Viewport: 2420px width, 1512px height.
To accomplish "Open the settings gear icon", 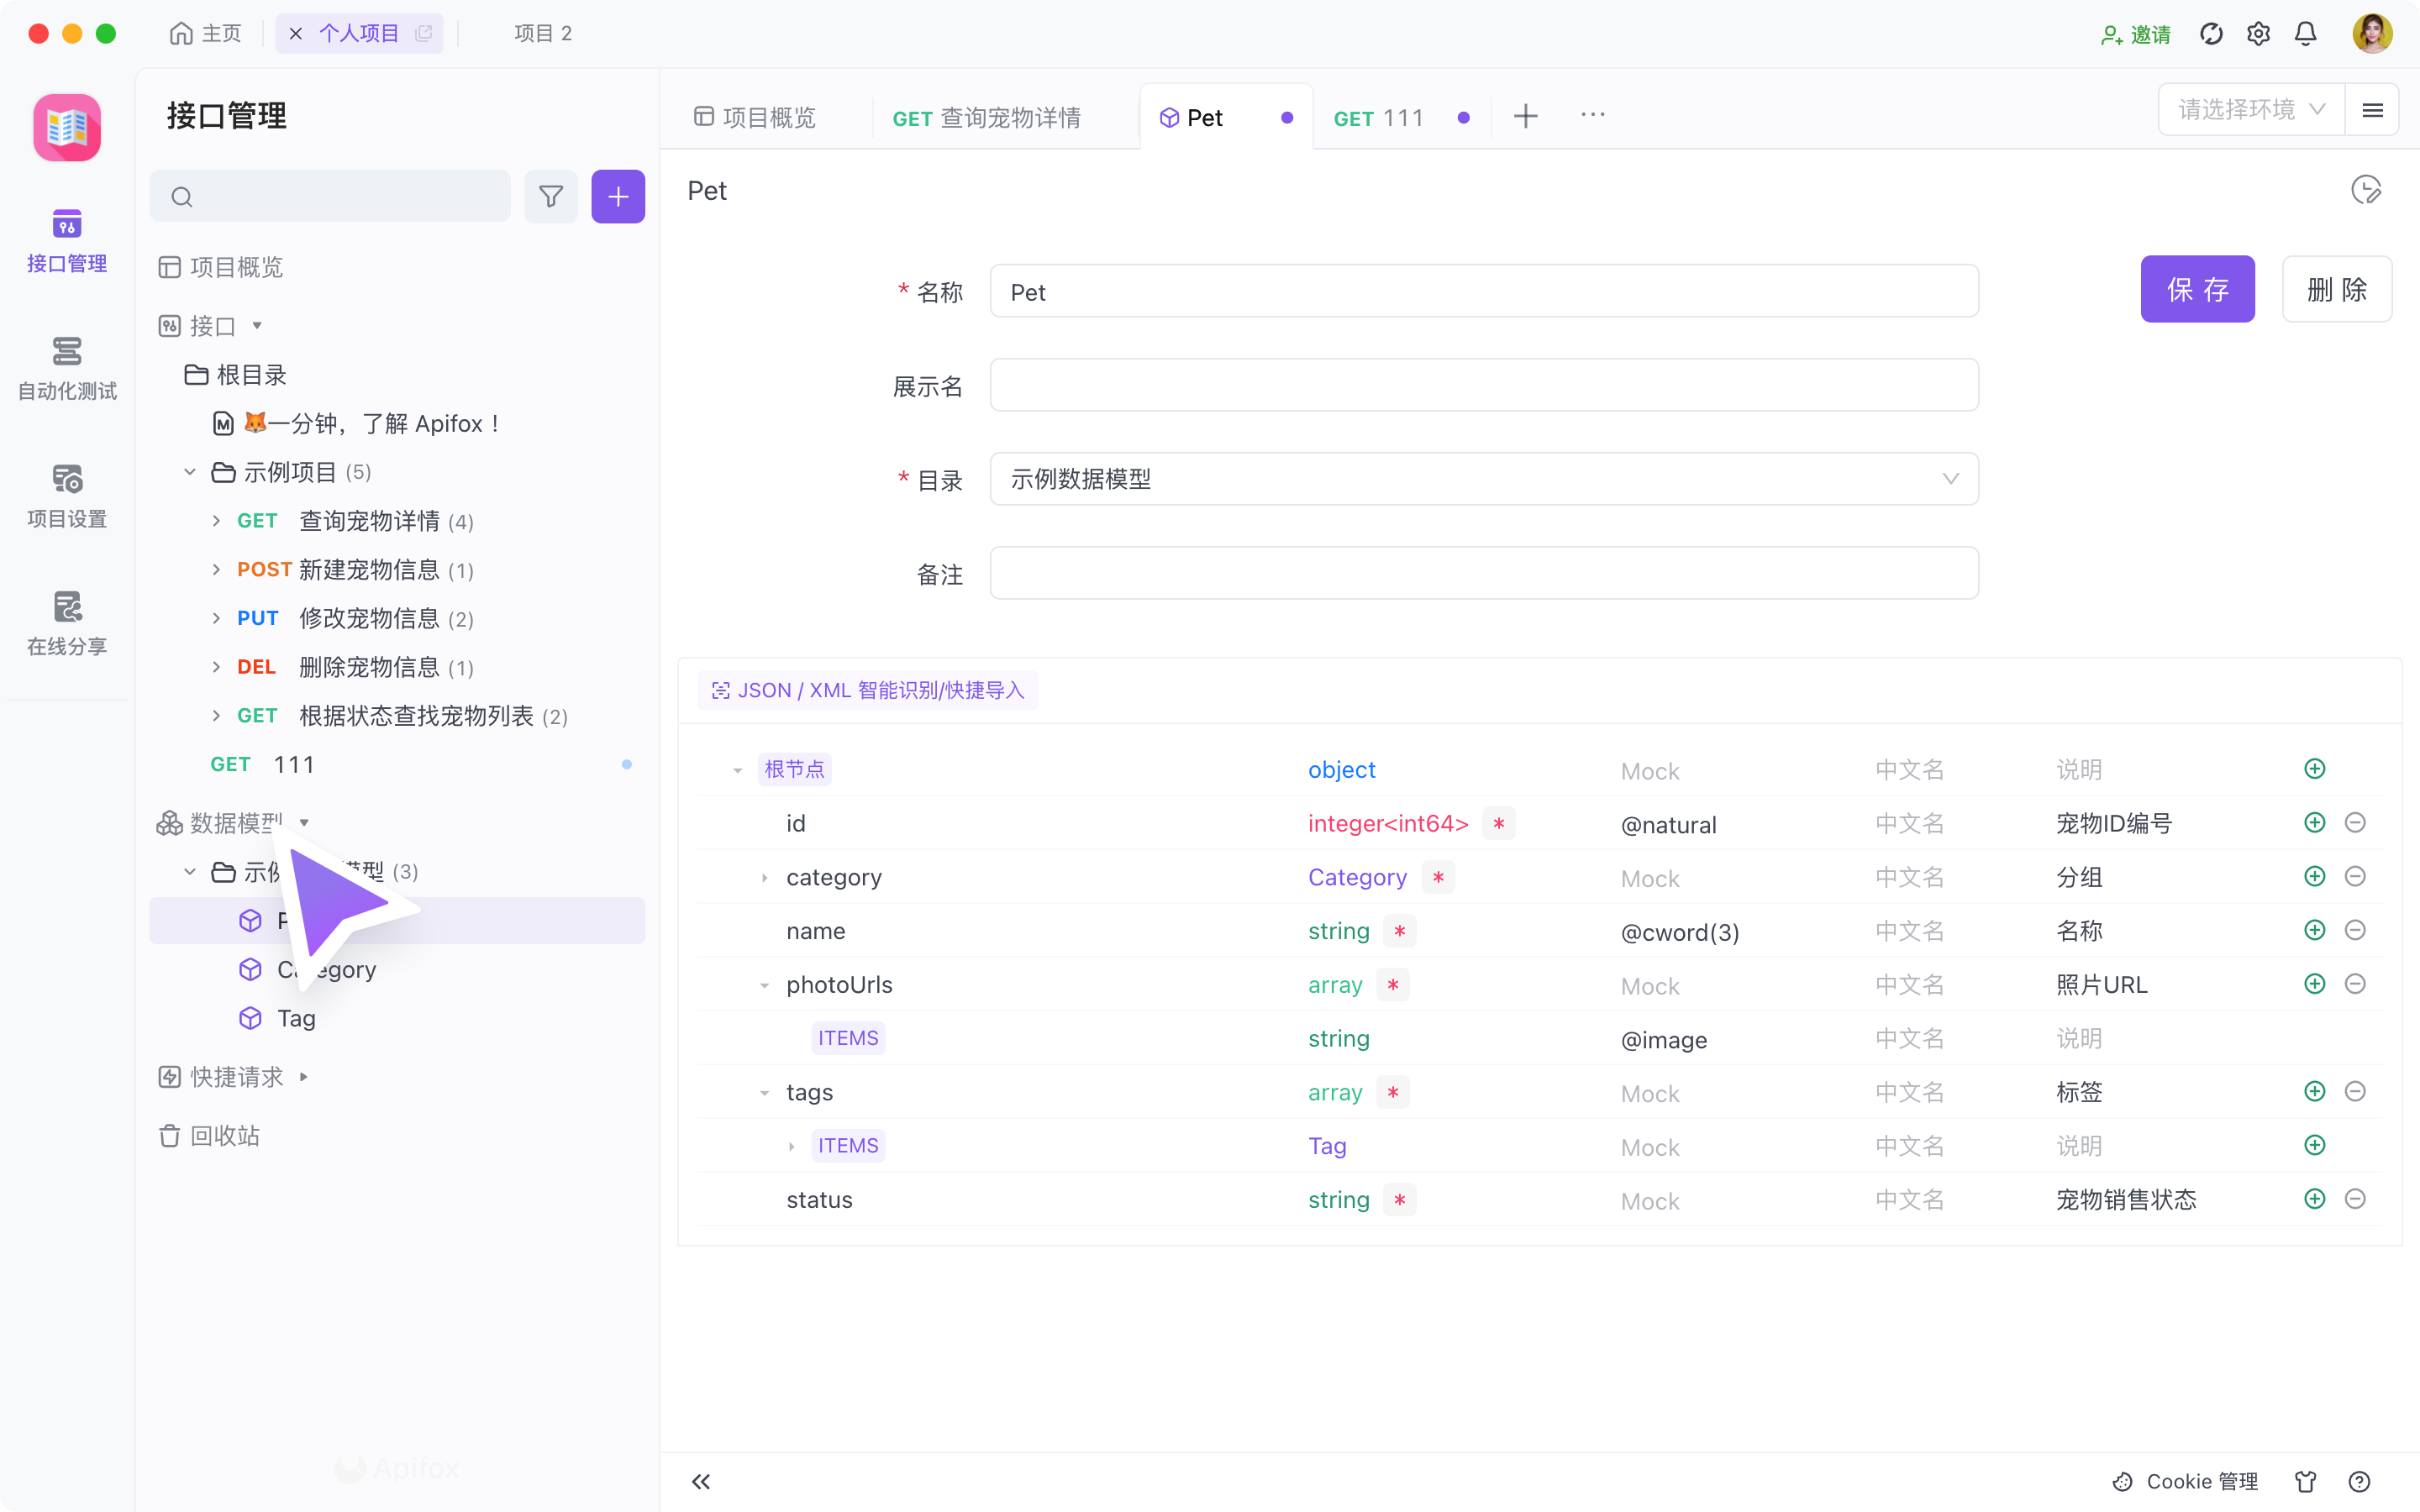I will (2258, 34).
